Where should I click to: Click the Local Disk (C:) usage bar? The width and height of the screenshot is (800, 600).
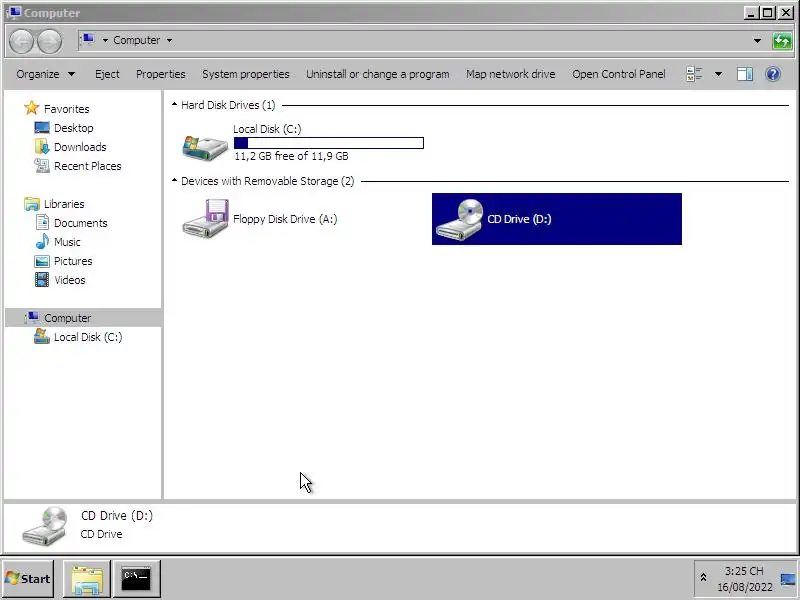[x=329, y=143]
